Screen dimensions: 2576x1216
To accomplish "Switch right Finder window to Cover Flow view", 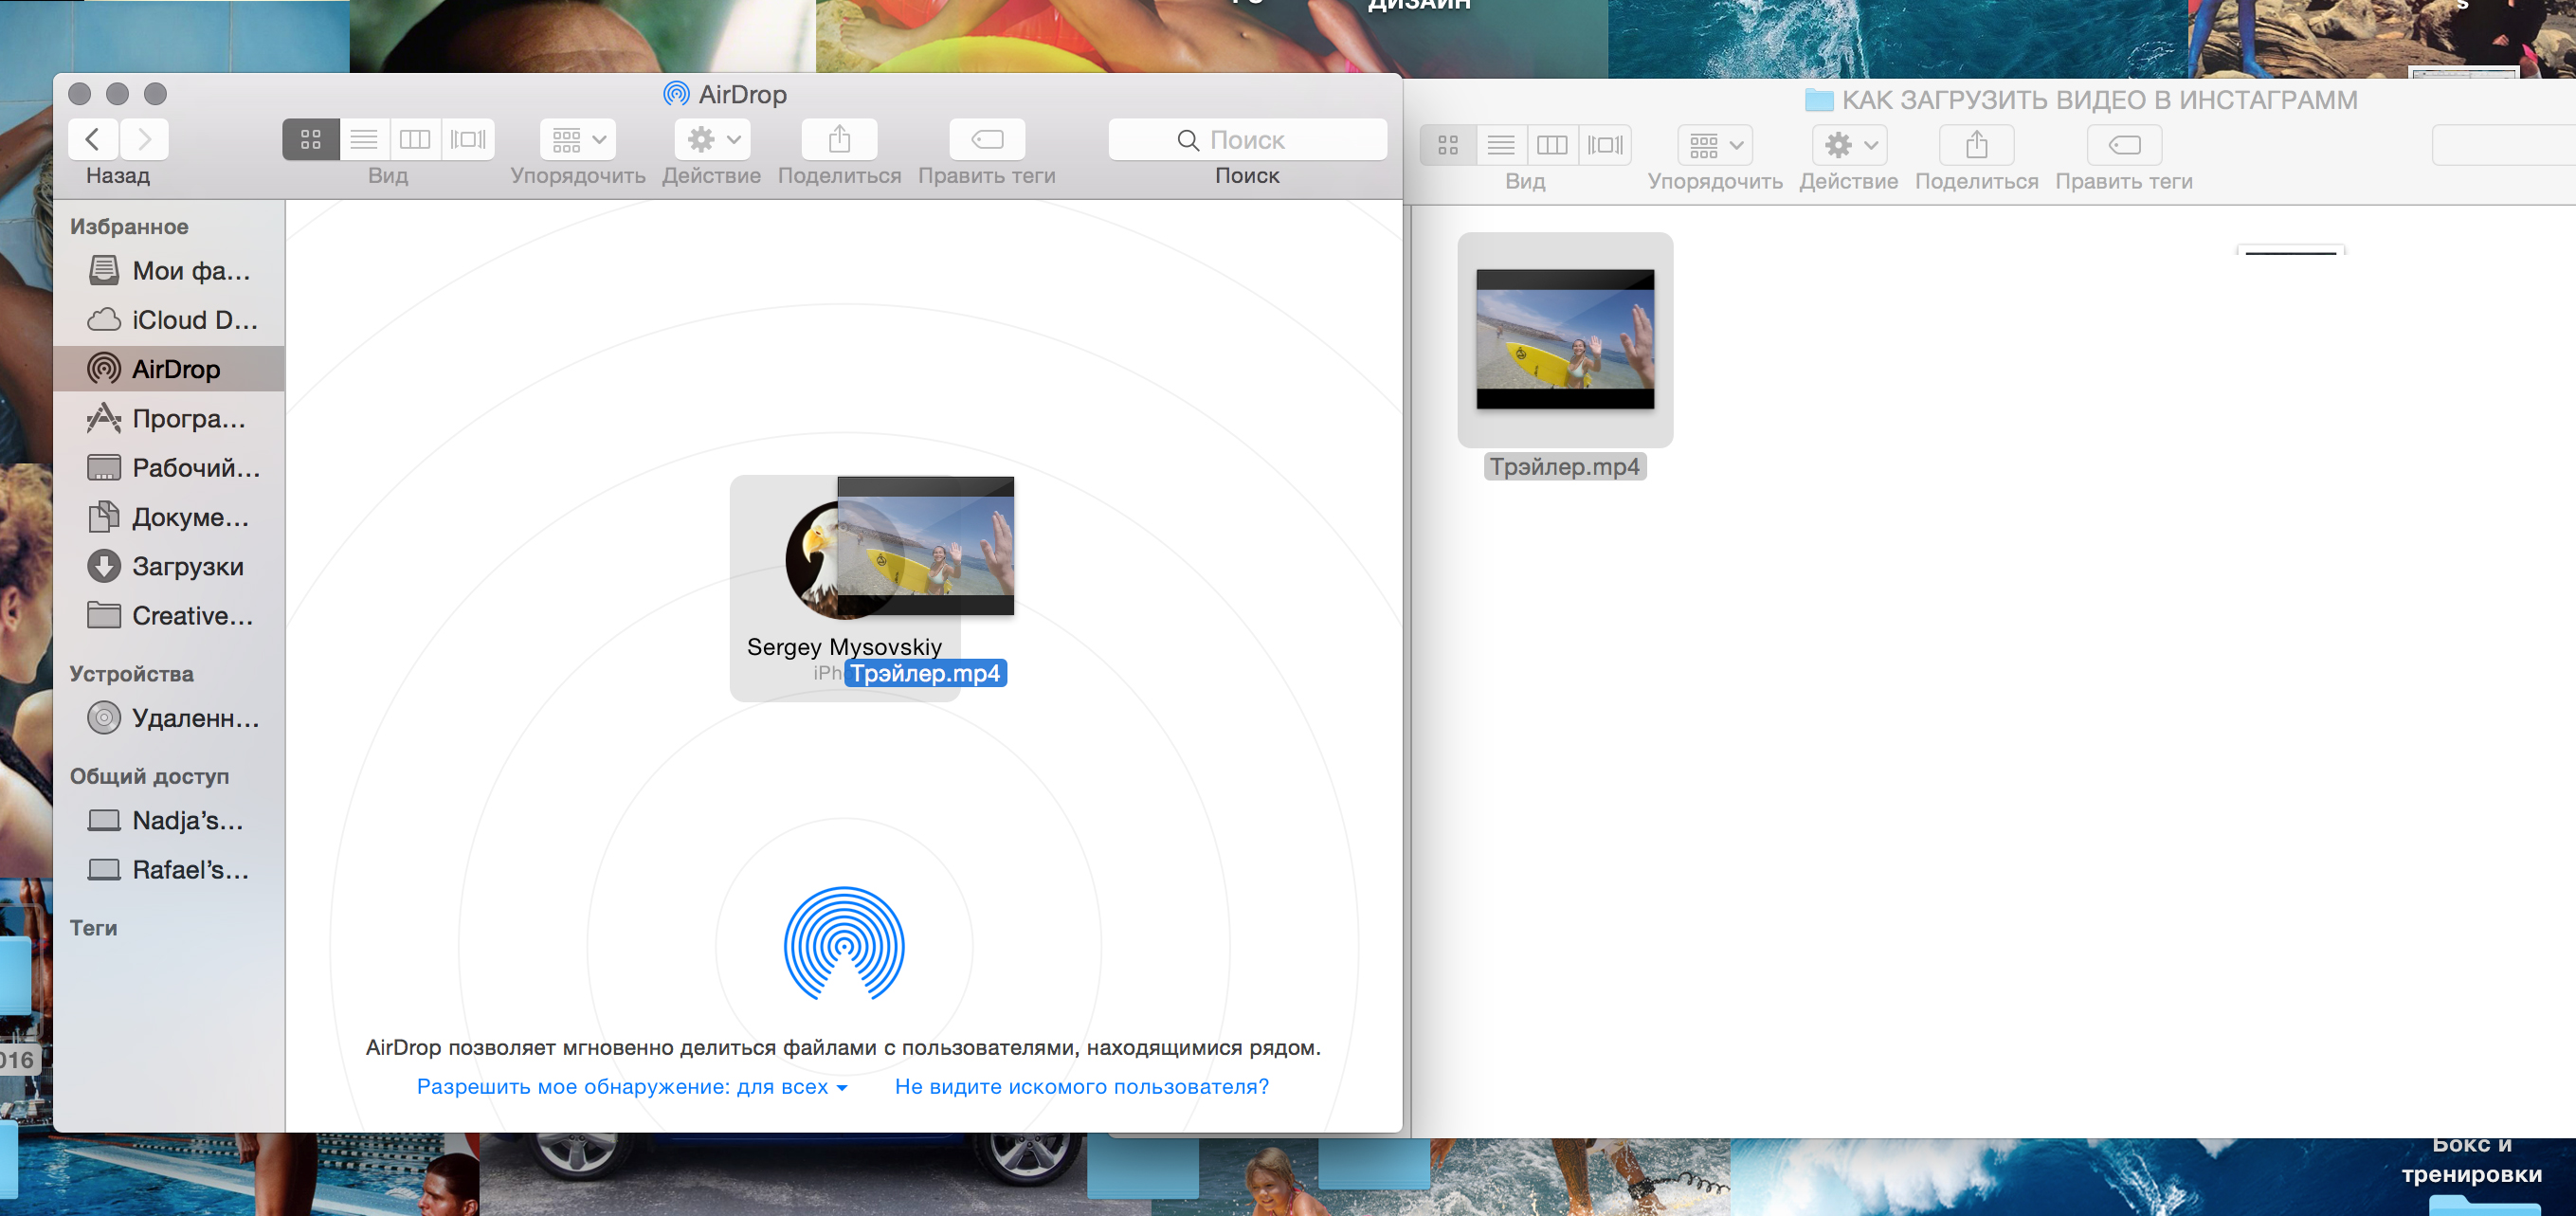I will [1605, 145].
